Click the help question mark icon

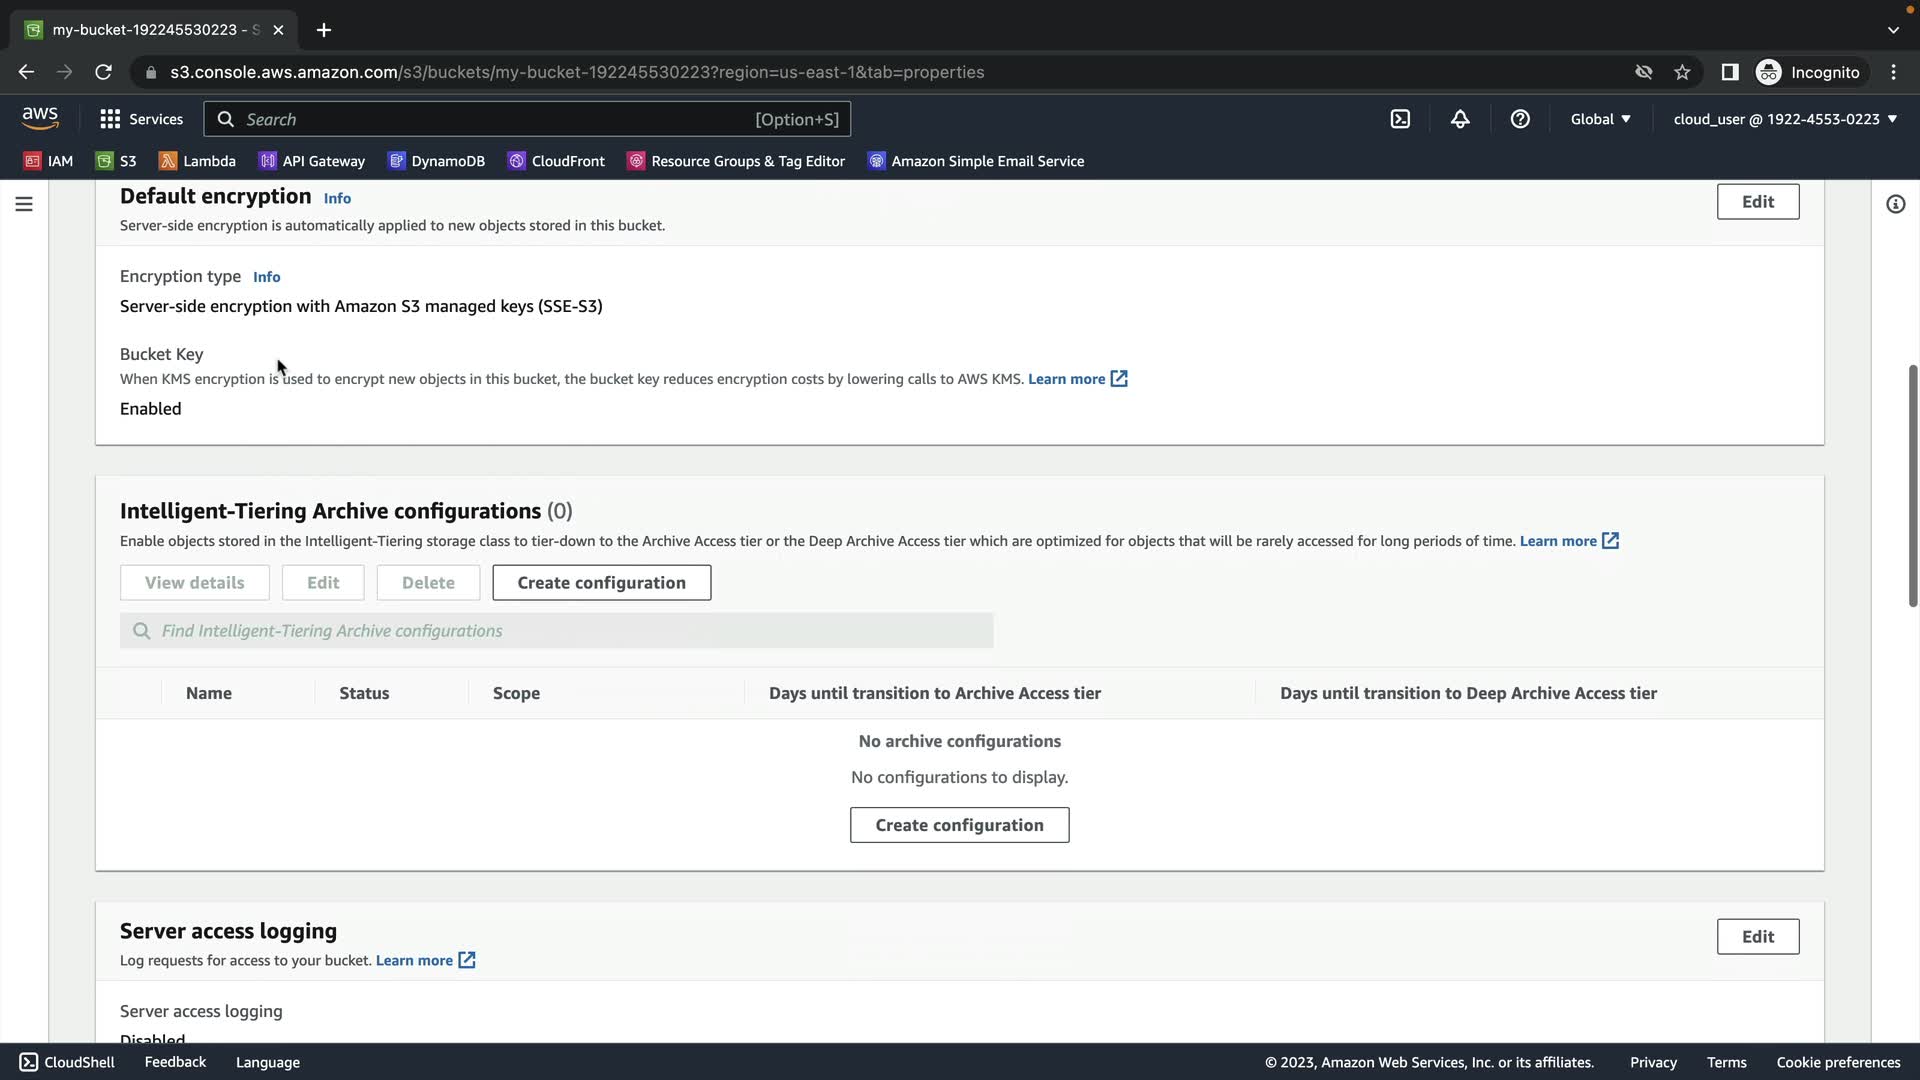[1520, 119]
